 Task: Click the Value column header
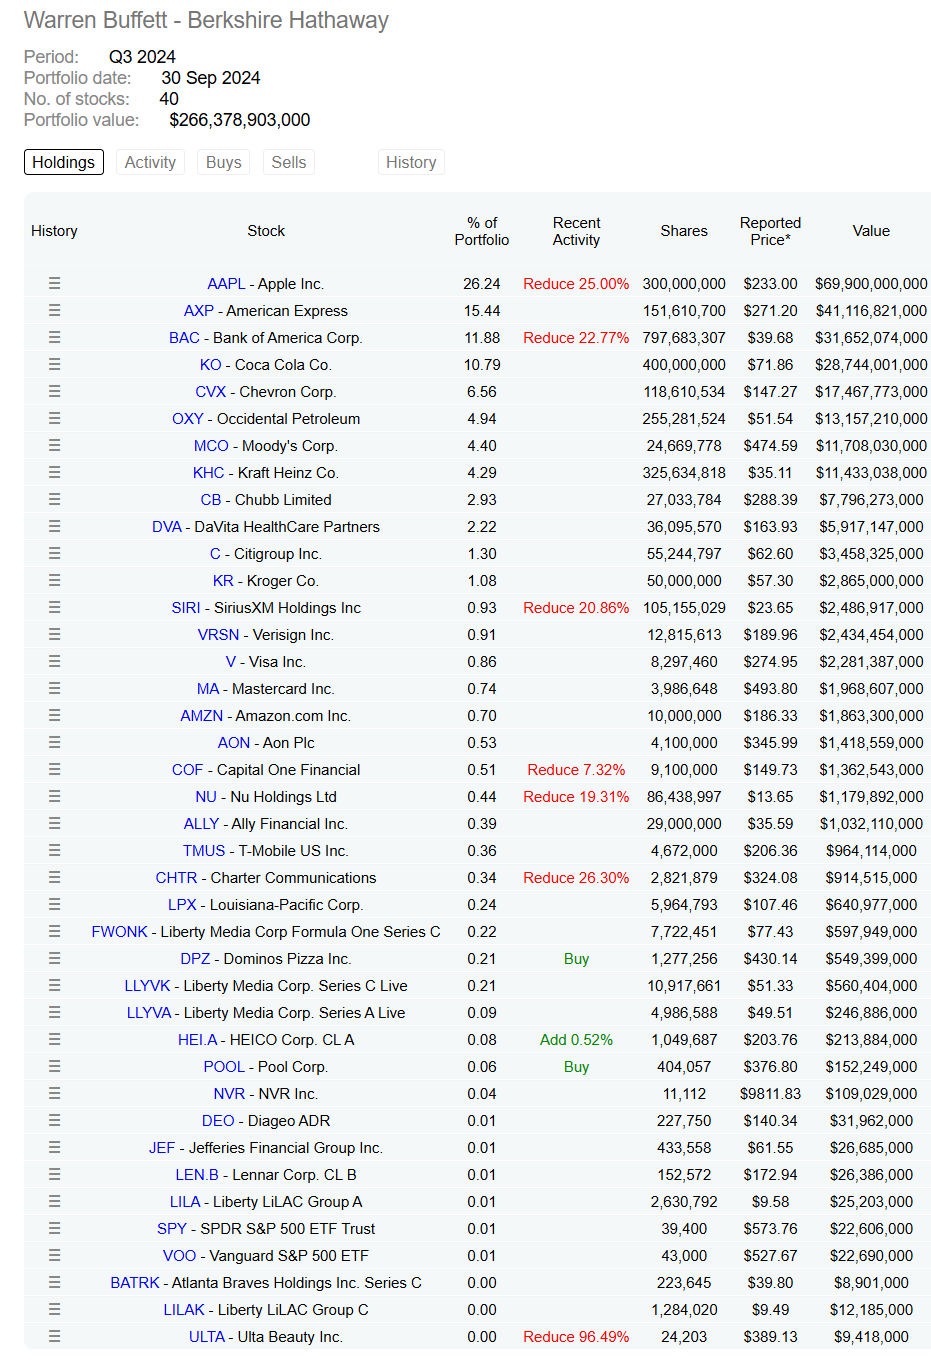[871, 231]
